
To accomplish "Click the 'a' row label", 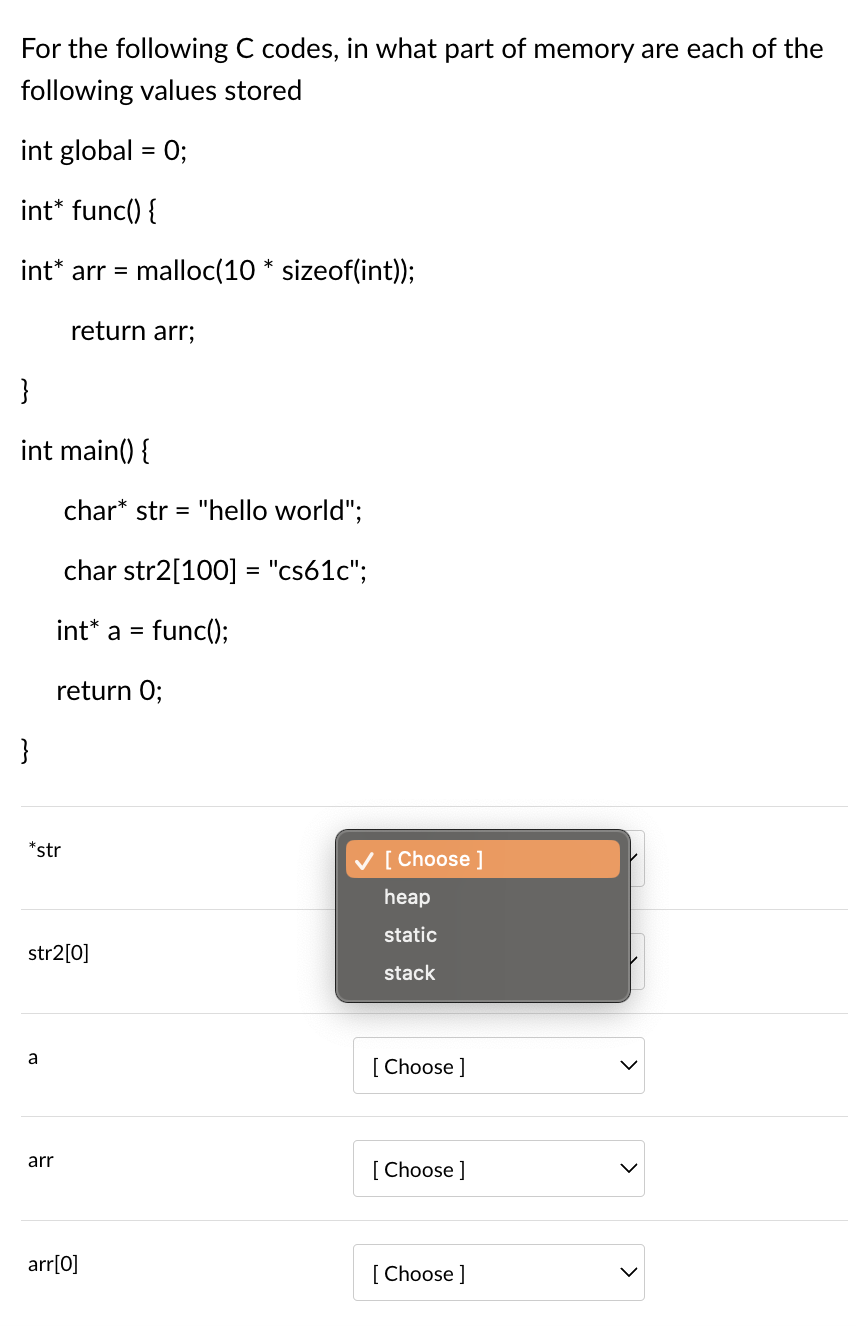I will 33,1057.
